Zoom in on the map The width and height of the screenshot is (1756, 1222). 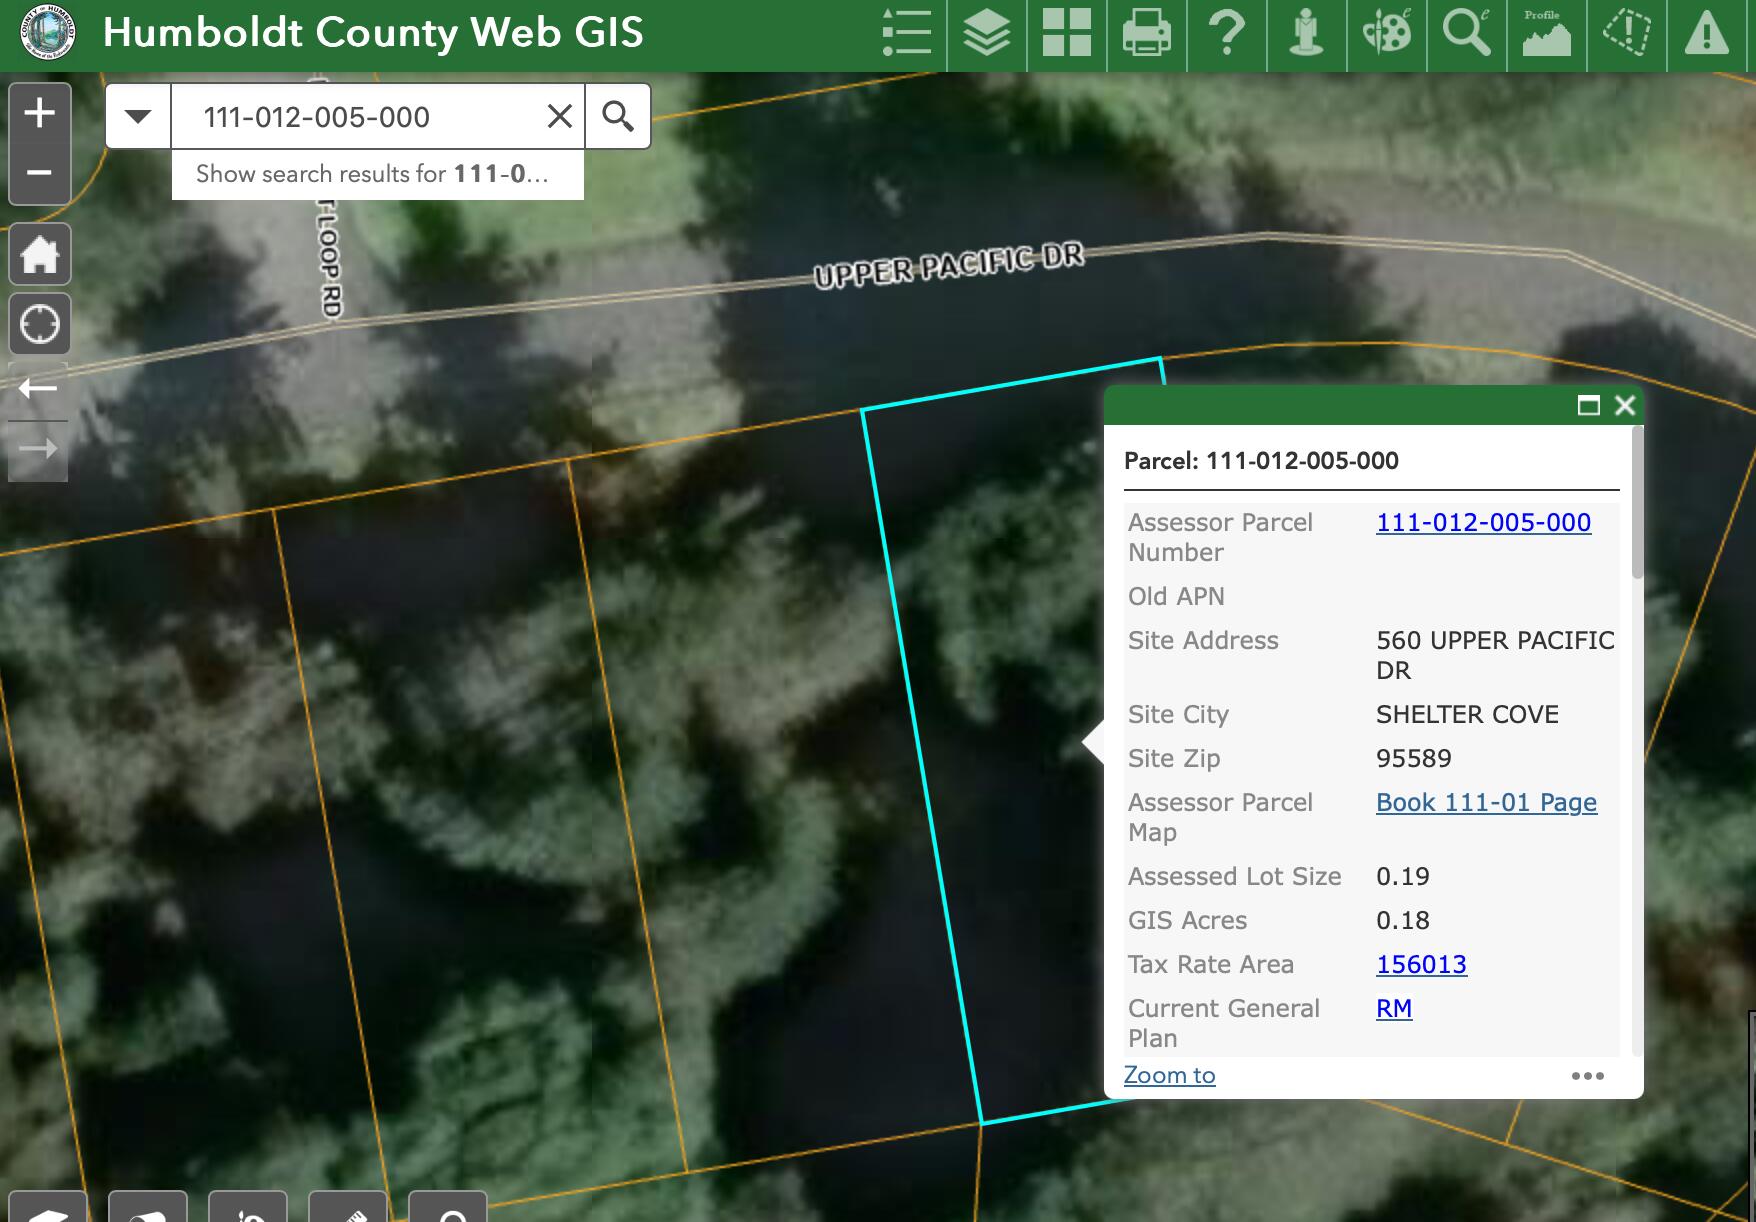click(40, 113)
